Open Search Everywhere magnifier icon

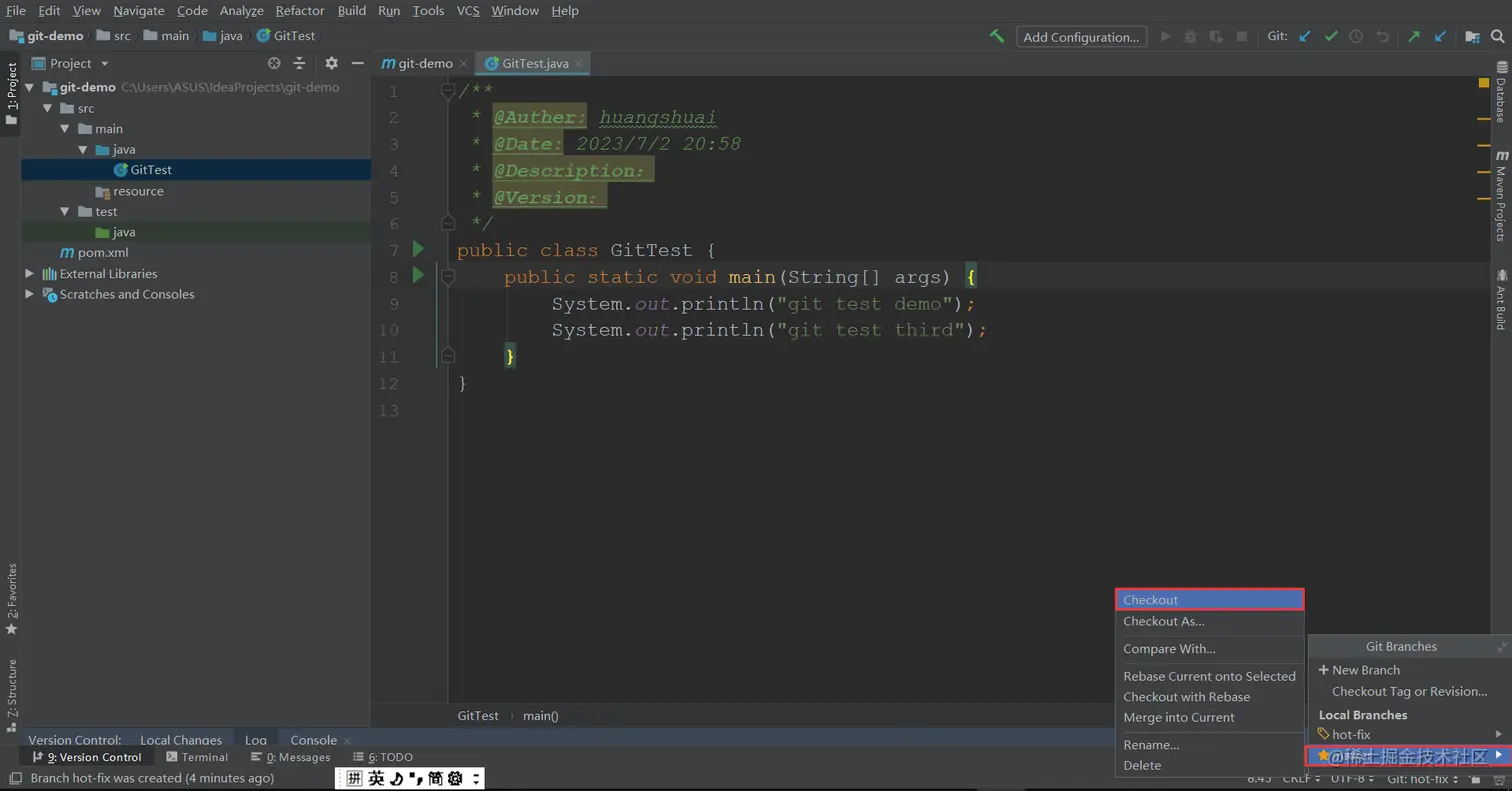coord(1499,36)
